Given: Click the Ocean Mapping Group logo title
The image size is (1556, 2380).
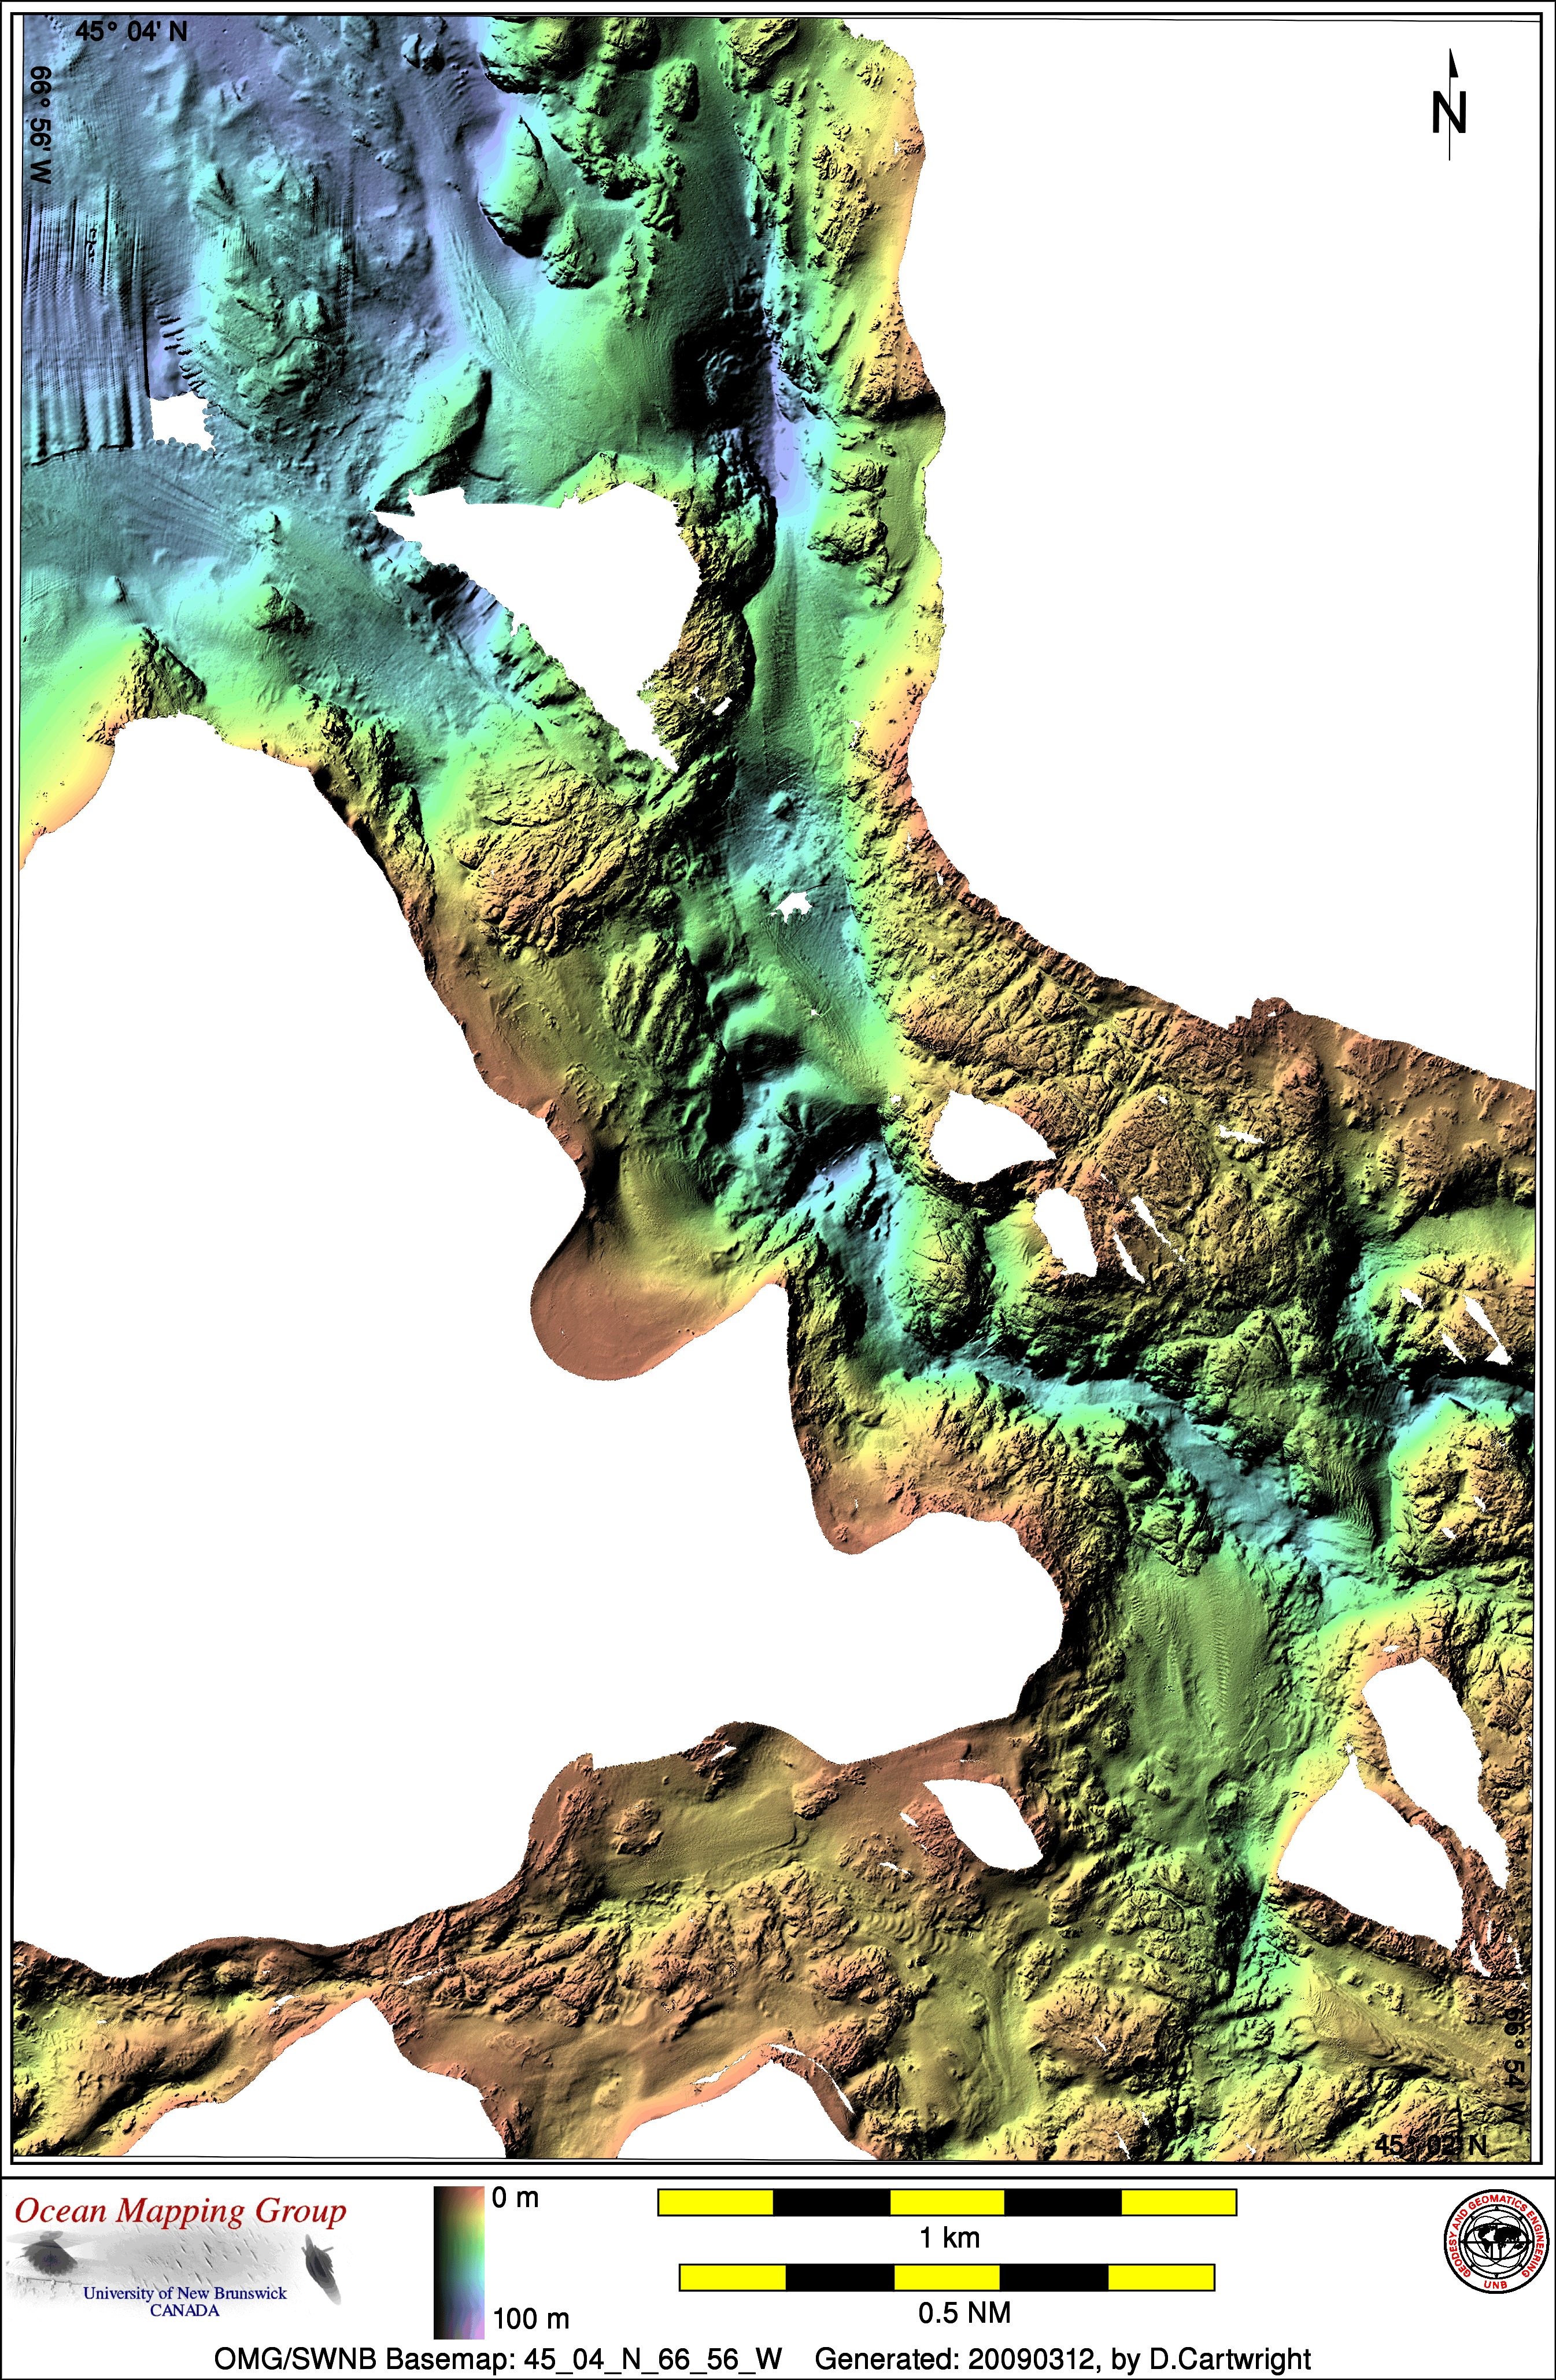Looking at the screenshot, I should pyautogui.click(x=180, y=2211).
